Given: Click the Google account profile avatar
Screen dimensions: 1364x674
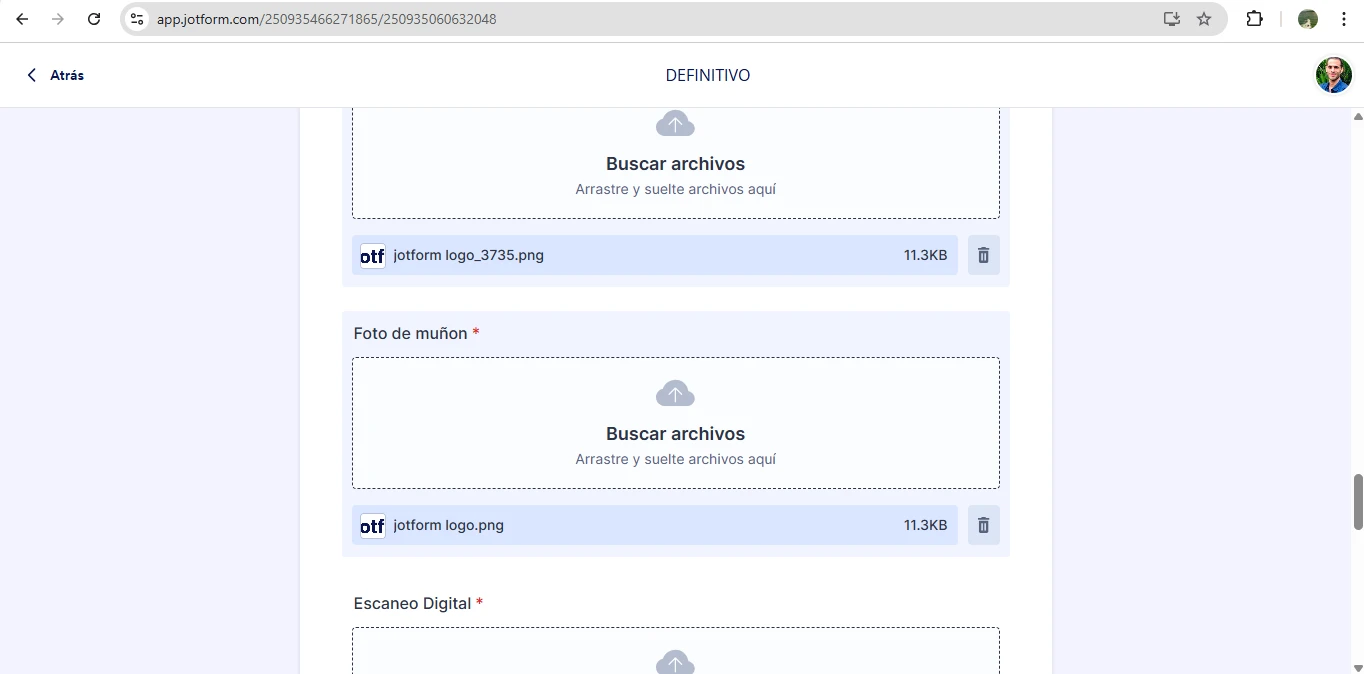Looking at the screenshot, I should tap(1308, 19).
